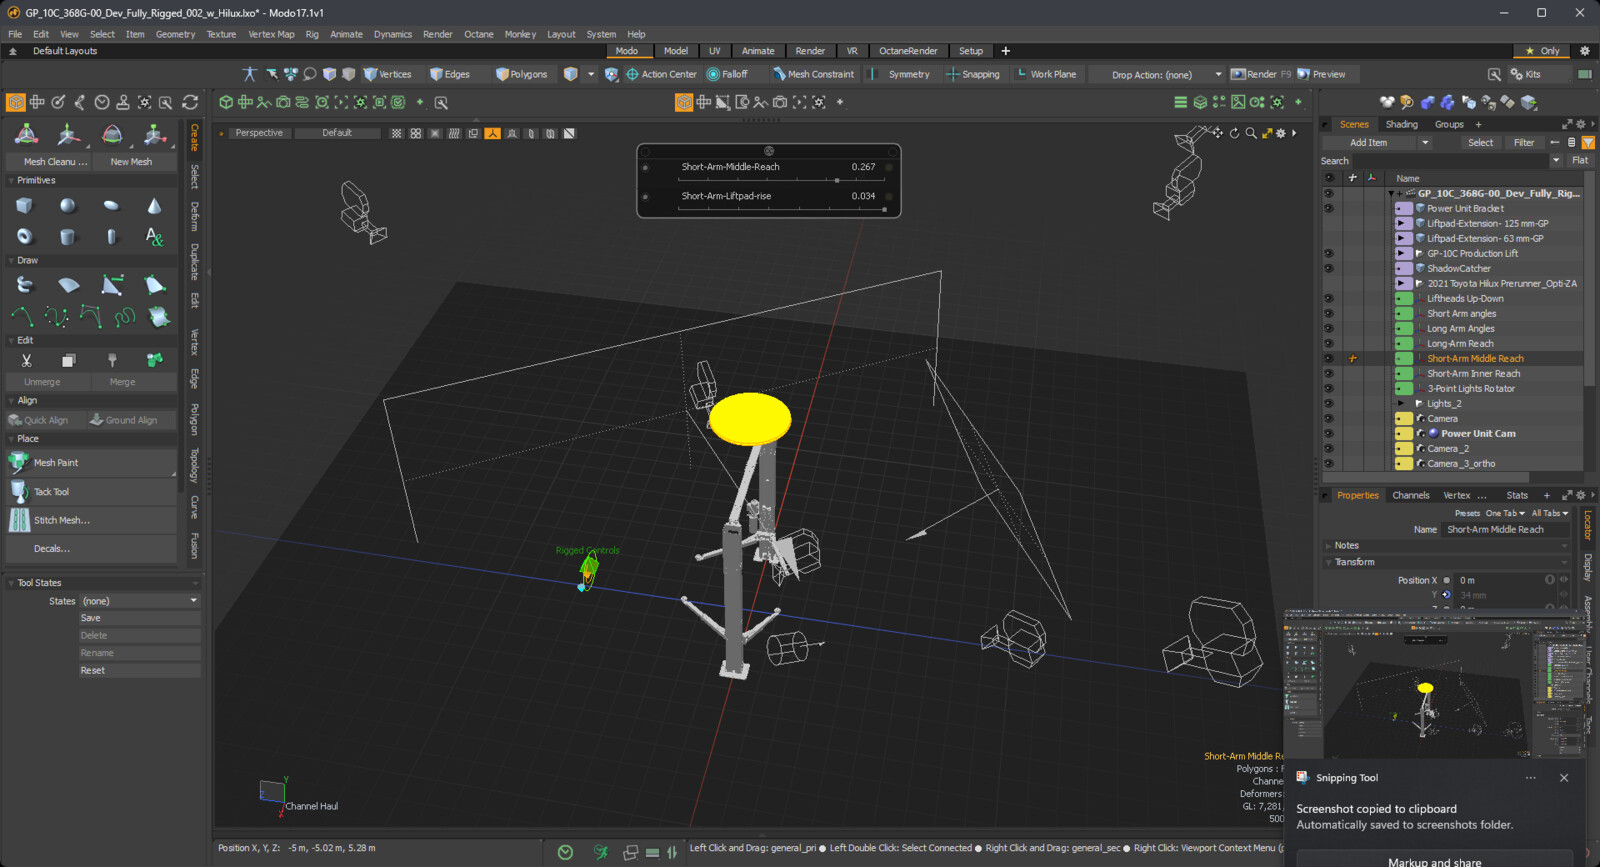
Task: Toggle visibility of Liftheads Up-Down
Action: click(x=1329, y=299)
